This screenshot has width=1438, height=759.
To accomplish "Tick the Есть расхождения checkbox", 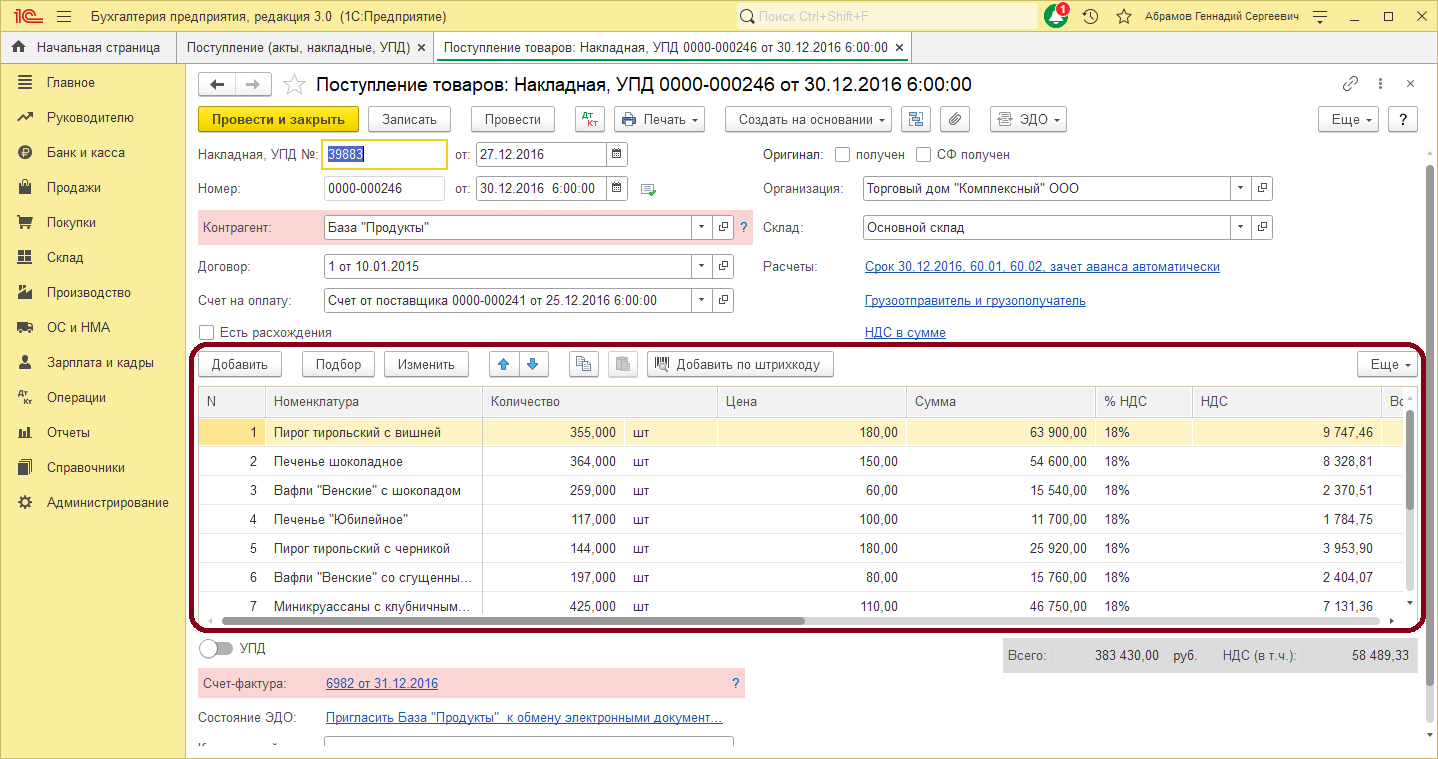I will 207,332.
